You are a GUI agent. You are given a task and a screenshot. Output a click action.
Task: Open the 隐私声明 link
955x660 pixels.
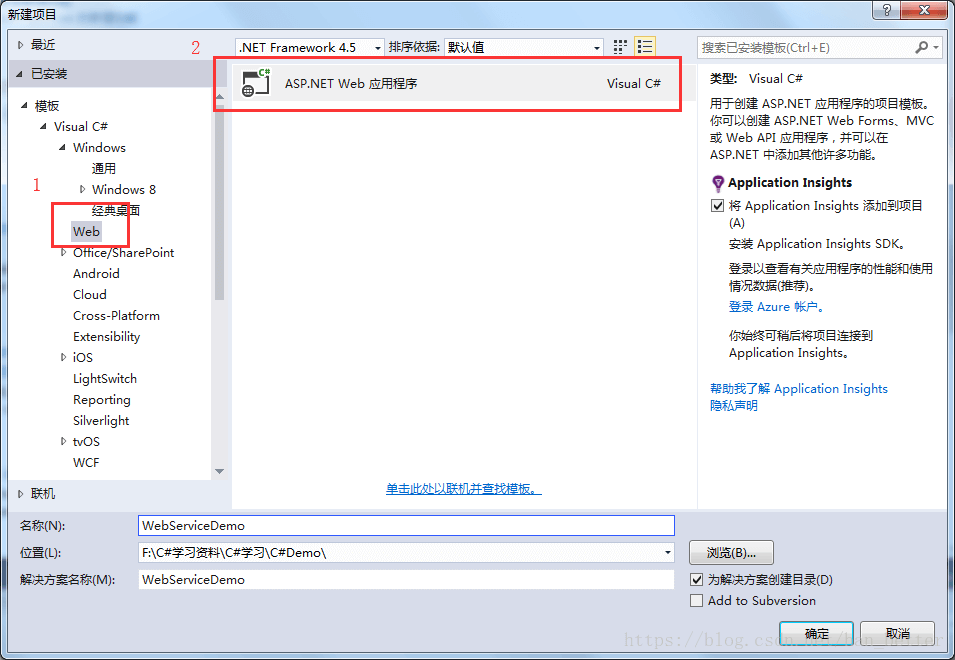click(733, 405)
